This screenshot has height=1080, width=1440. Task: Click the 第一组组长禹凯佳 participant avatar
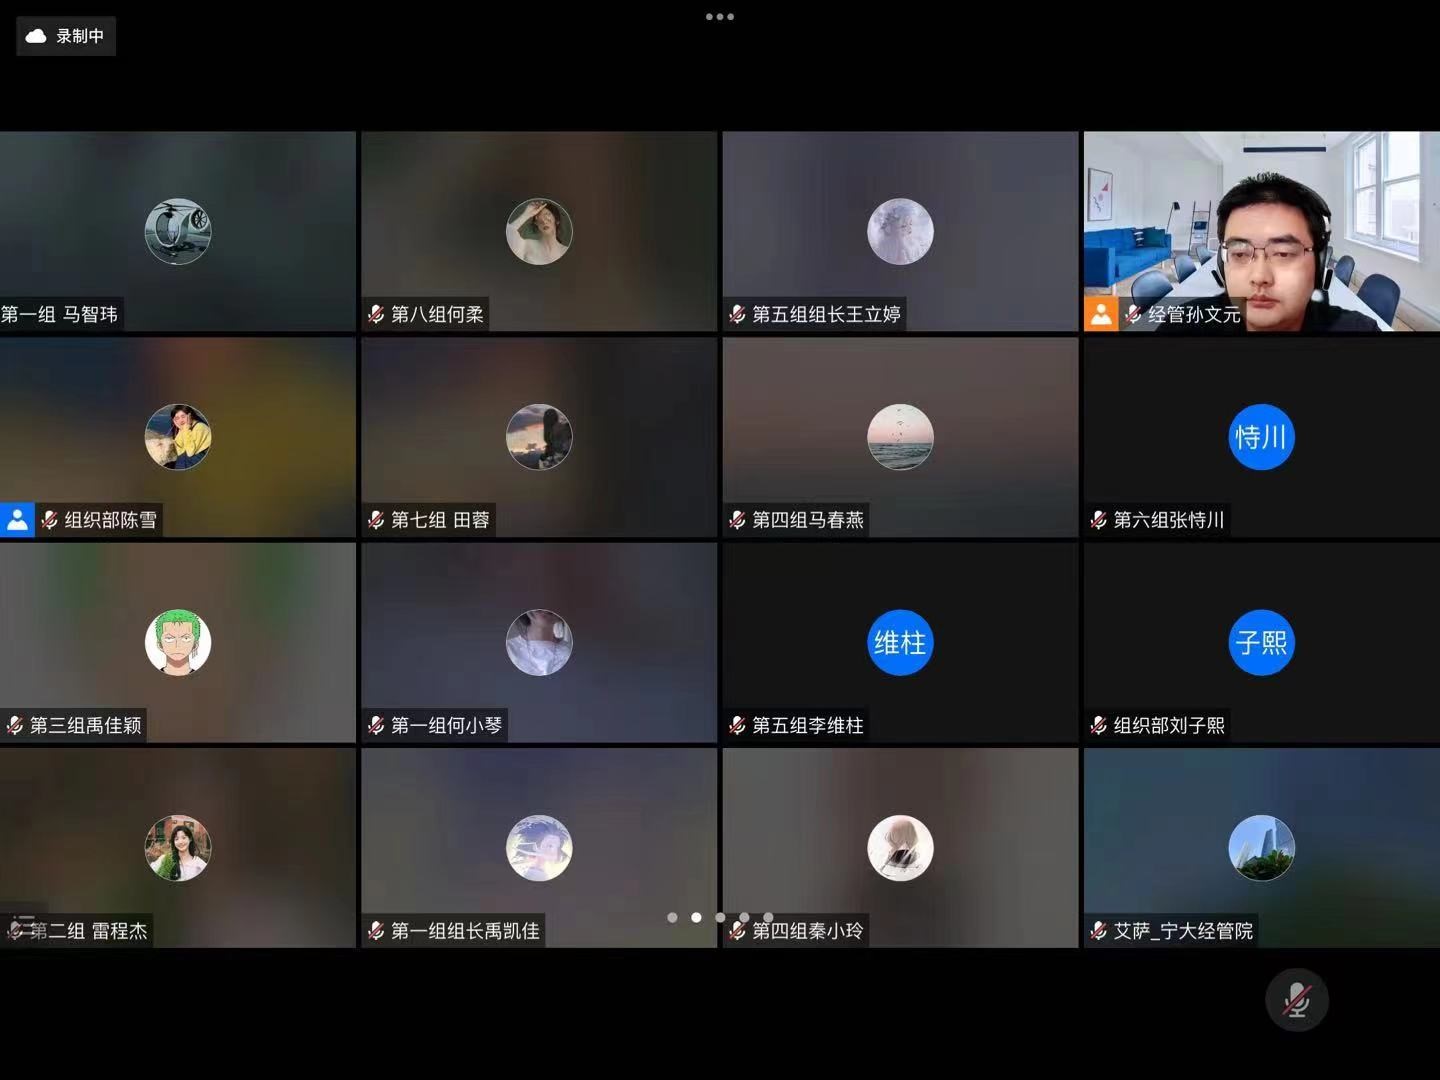[539, 848]
